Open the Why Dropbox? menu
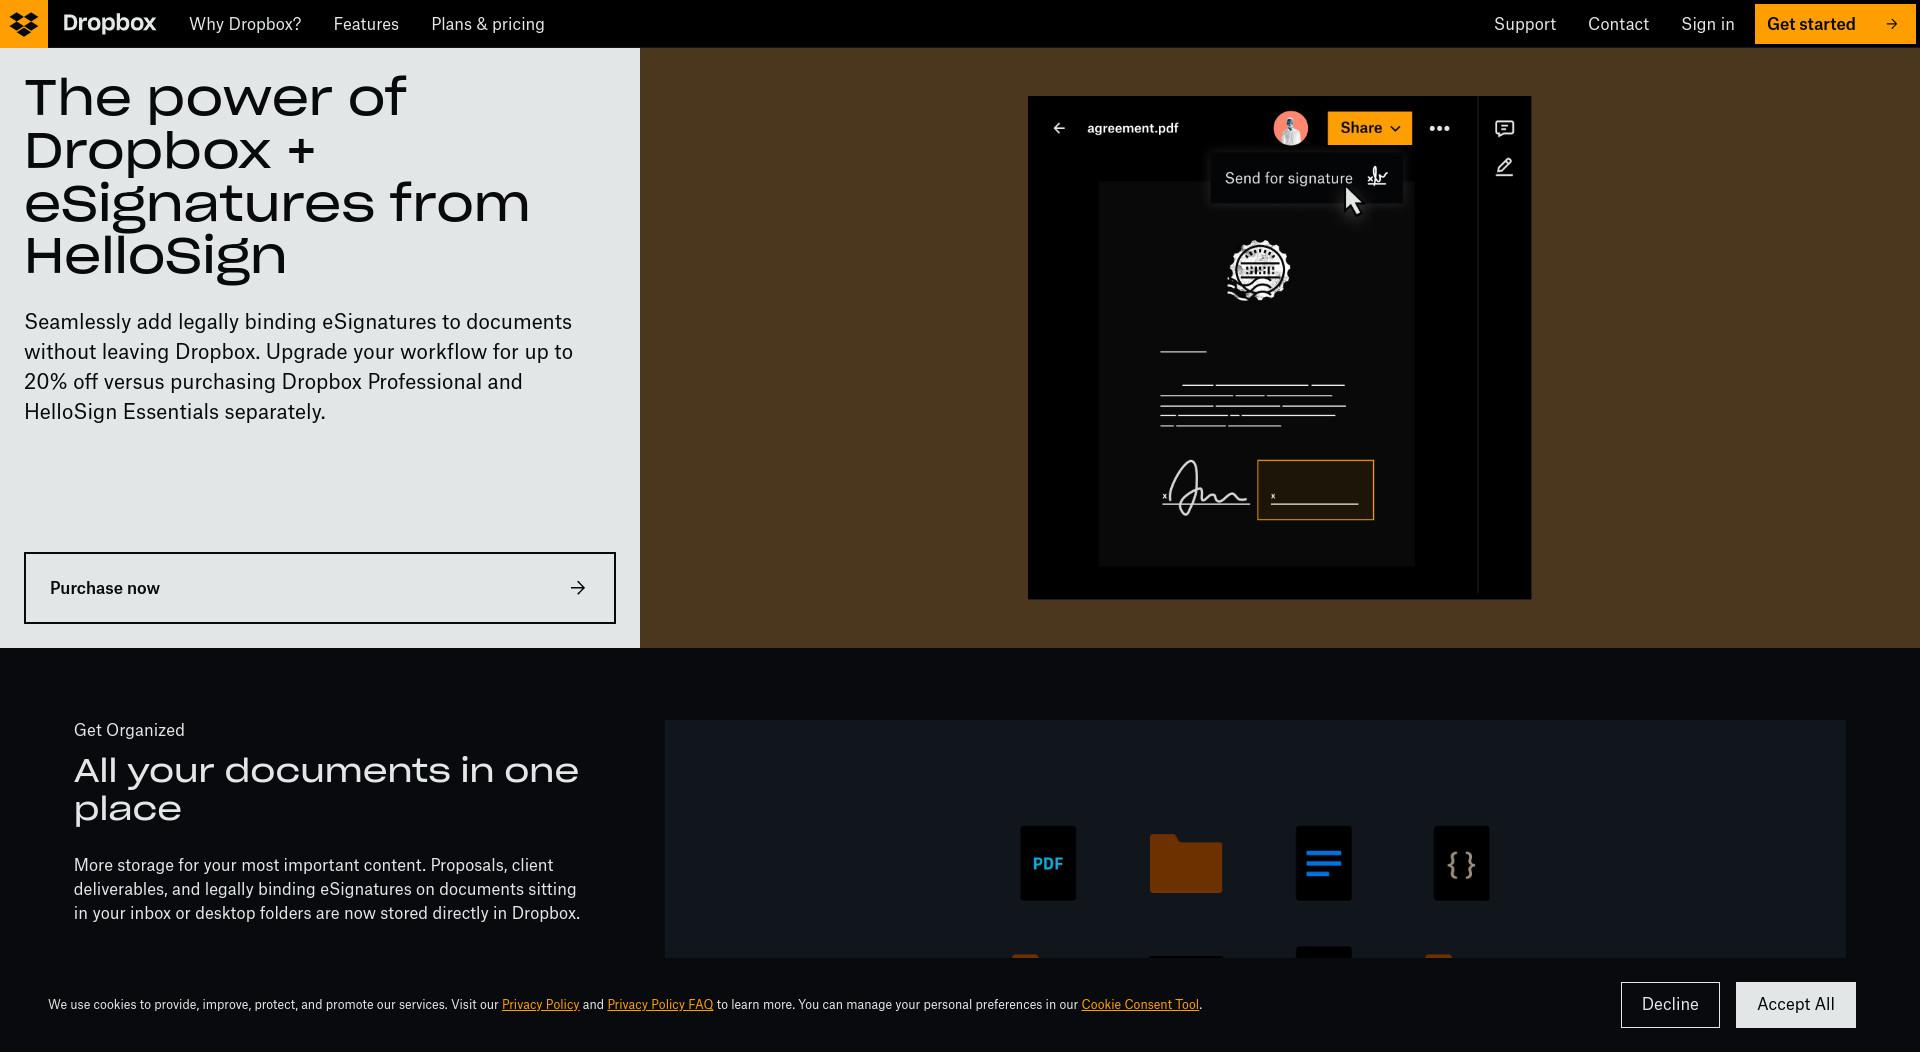This screenshot has width=1920, height=1052. (245, 24)
